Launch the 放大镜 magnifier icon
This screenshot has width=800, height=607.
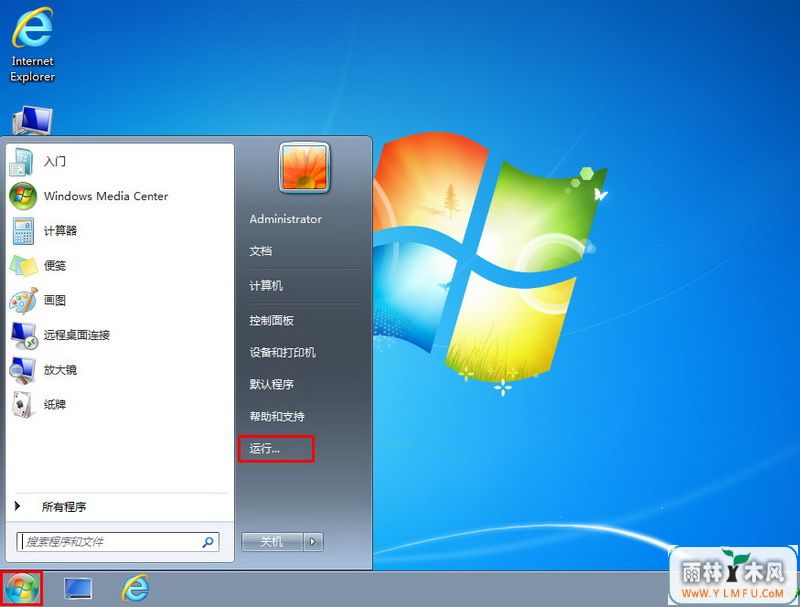23,370
